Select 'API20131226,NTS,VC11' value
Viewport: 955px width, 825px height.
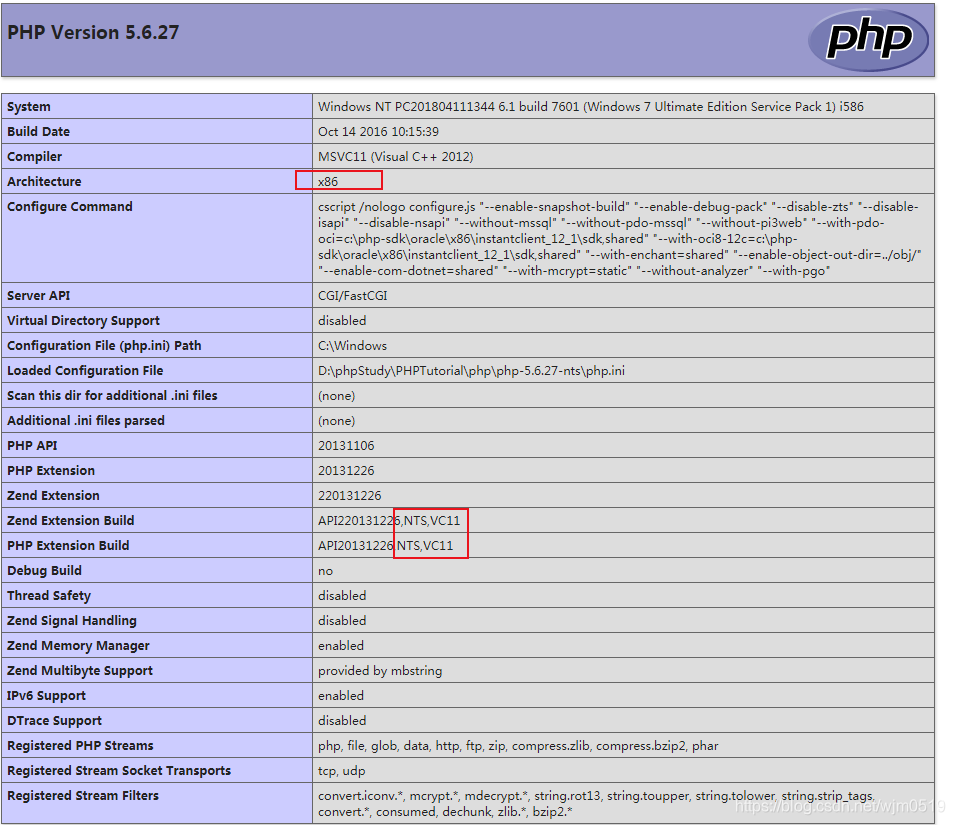(386, 546)
